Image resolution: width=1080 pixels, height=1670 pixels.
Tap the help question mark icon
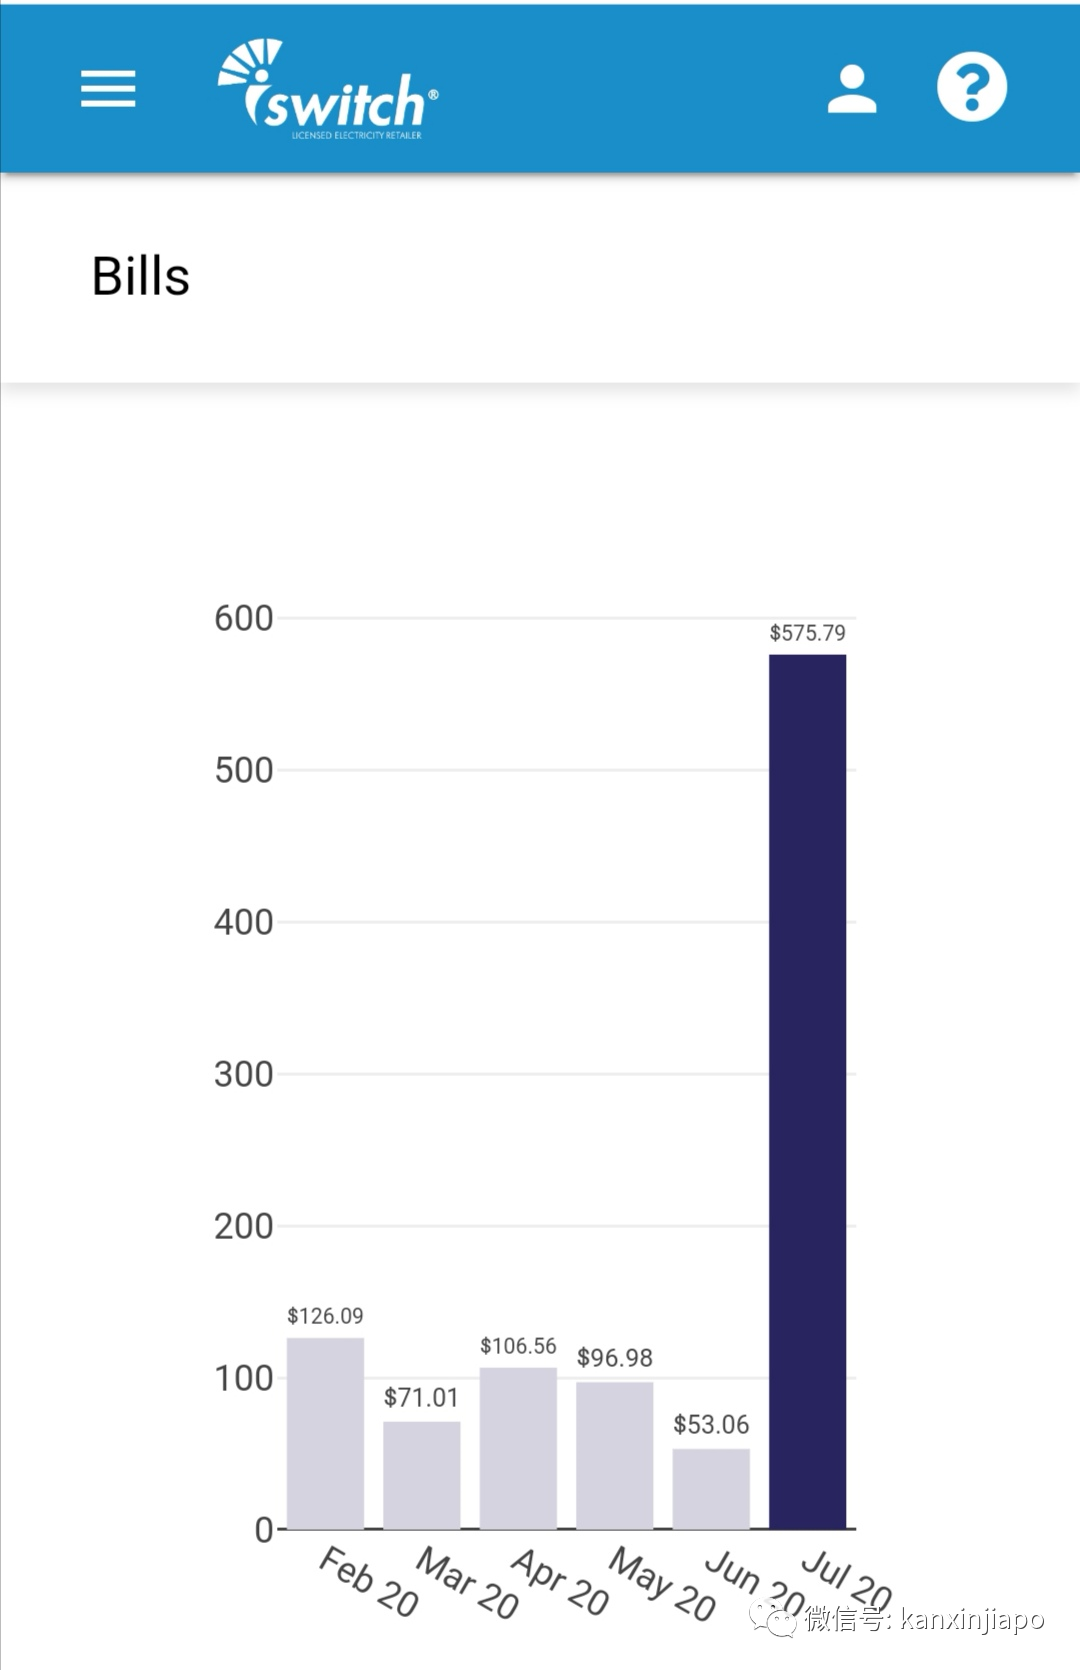click(x=971, y=87)
